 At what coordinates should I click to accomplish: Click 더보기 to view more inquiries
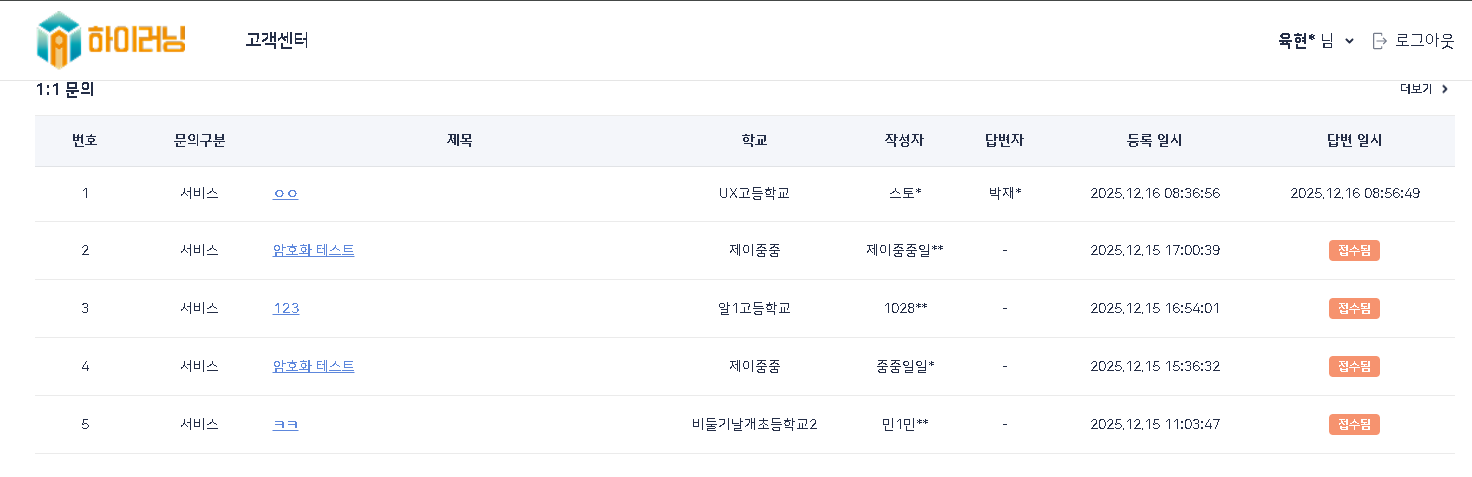pos(1416,89)
